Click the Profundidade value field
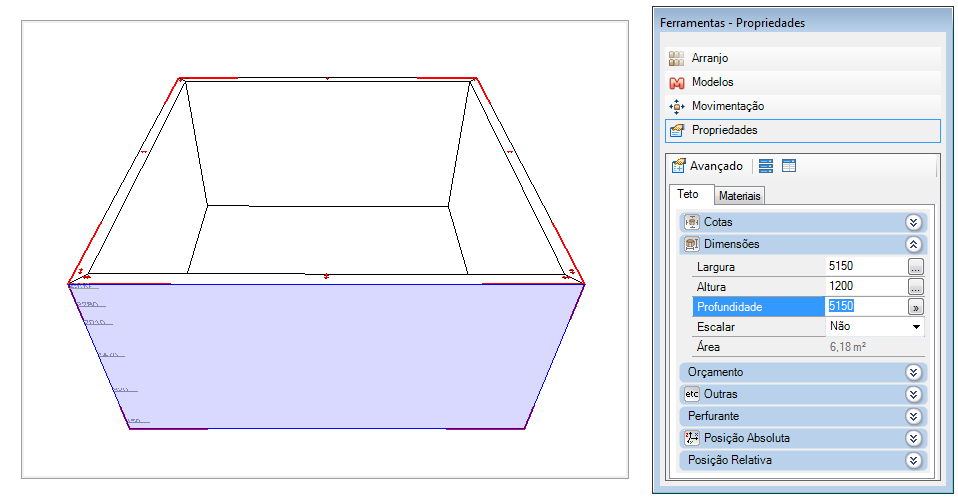958x501 pixels. point(866,306)
